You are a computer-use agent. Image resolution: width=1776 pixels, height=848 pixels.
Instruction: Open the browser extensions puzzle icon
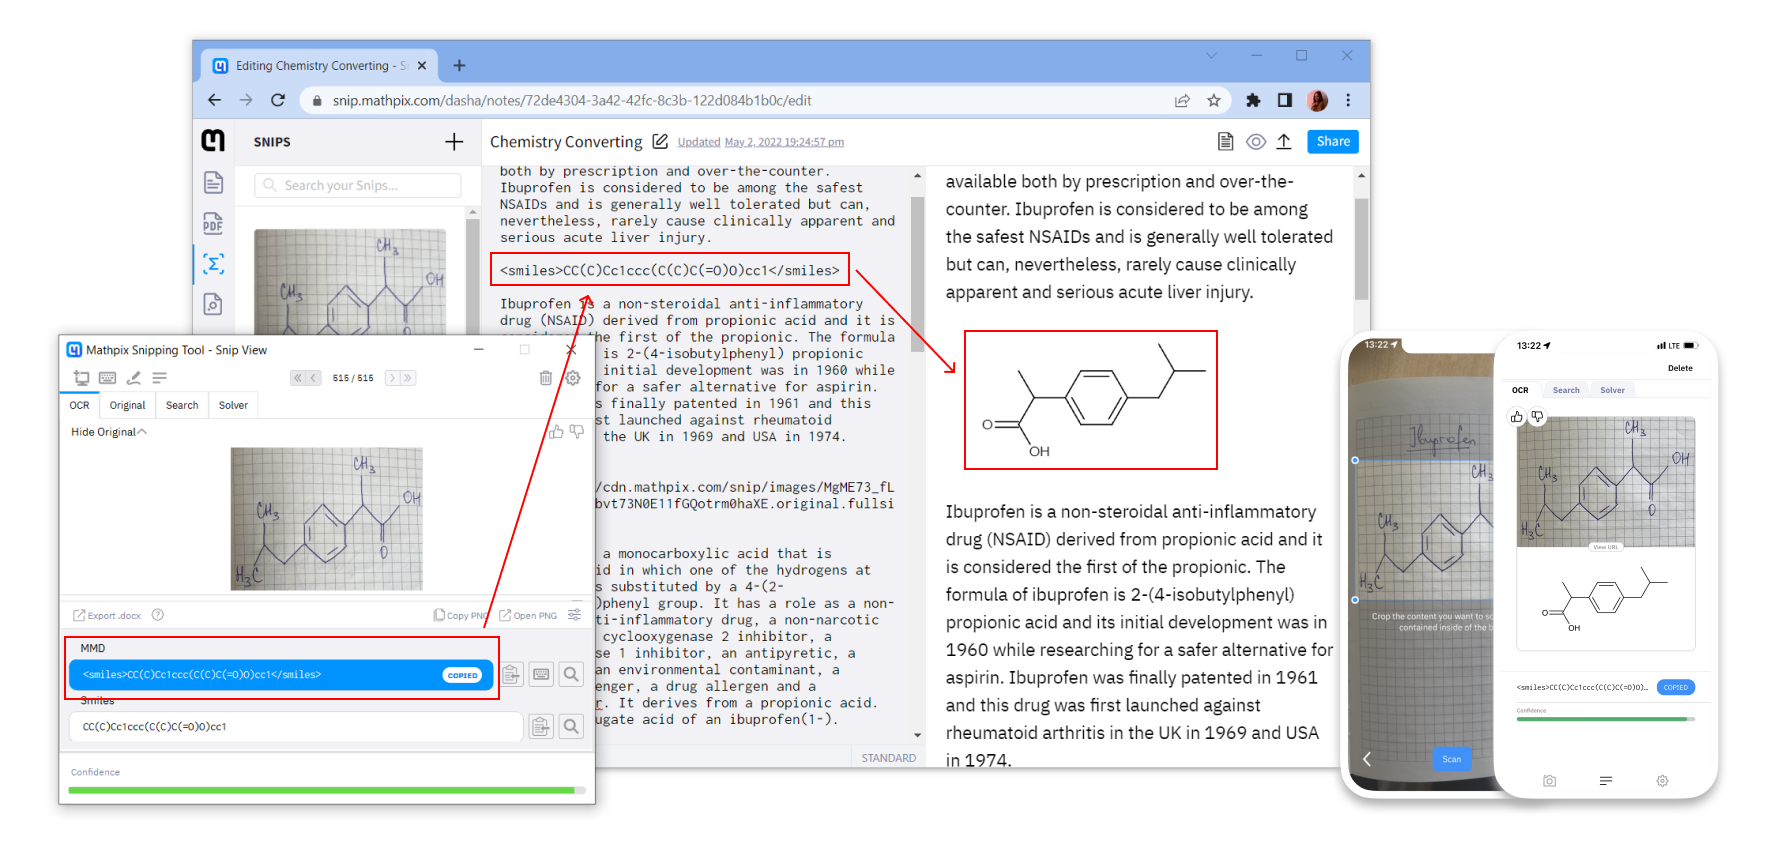point(1253,100)
